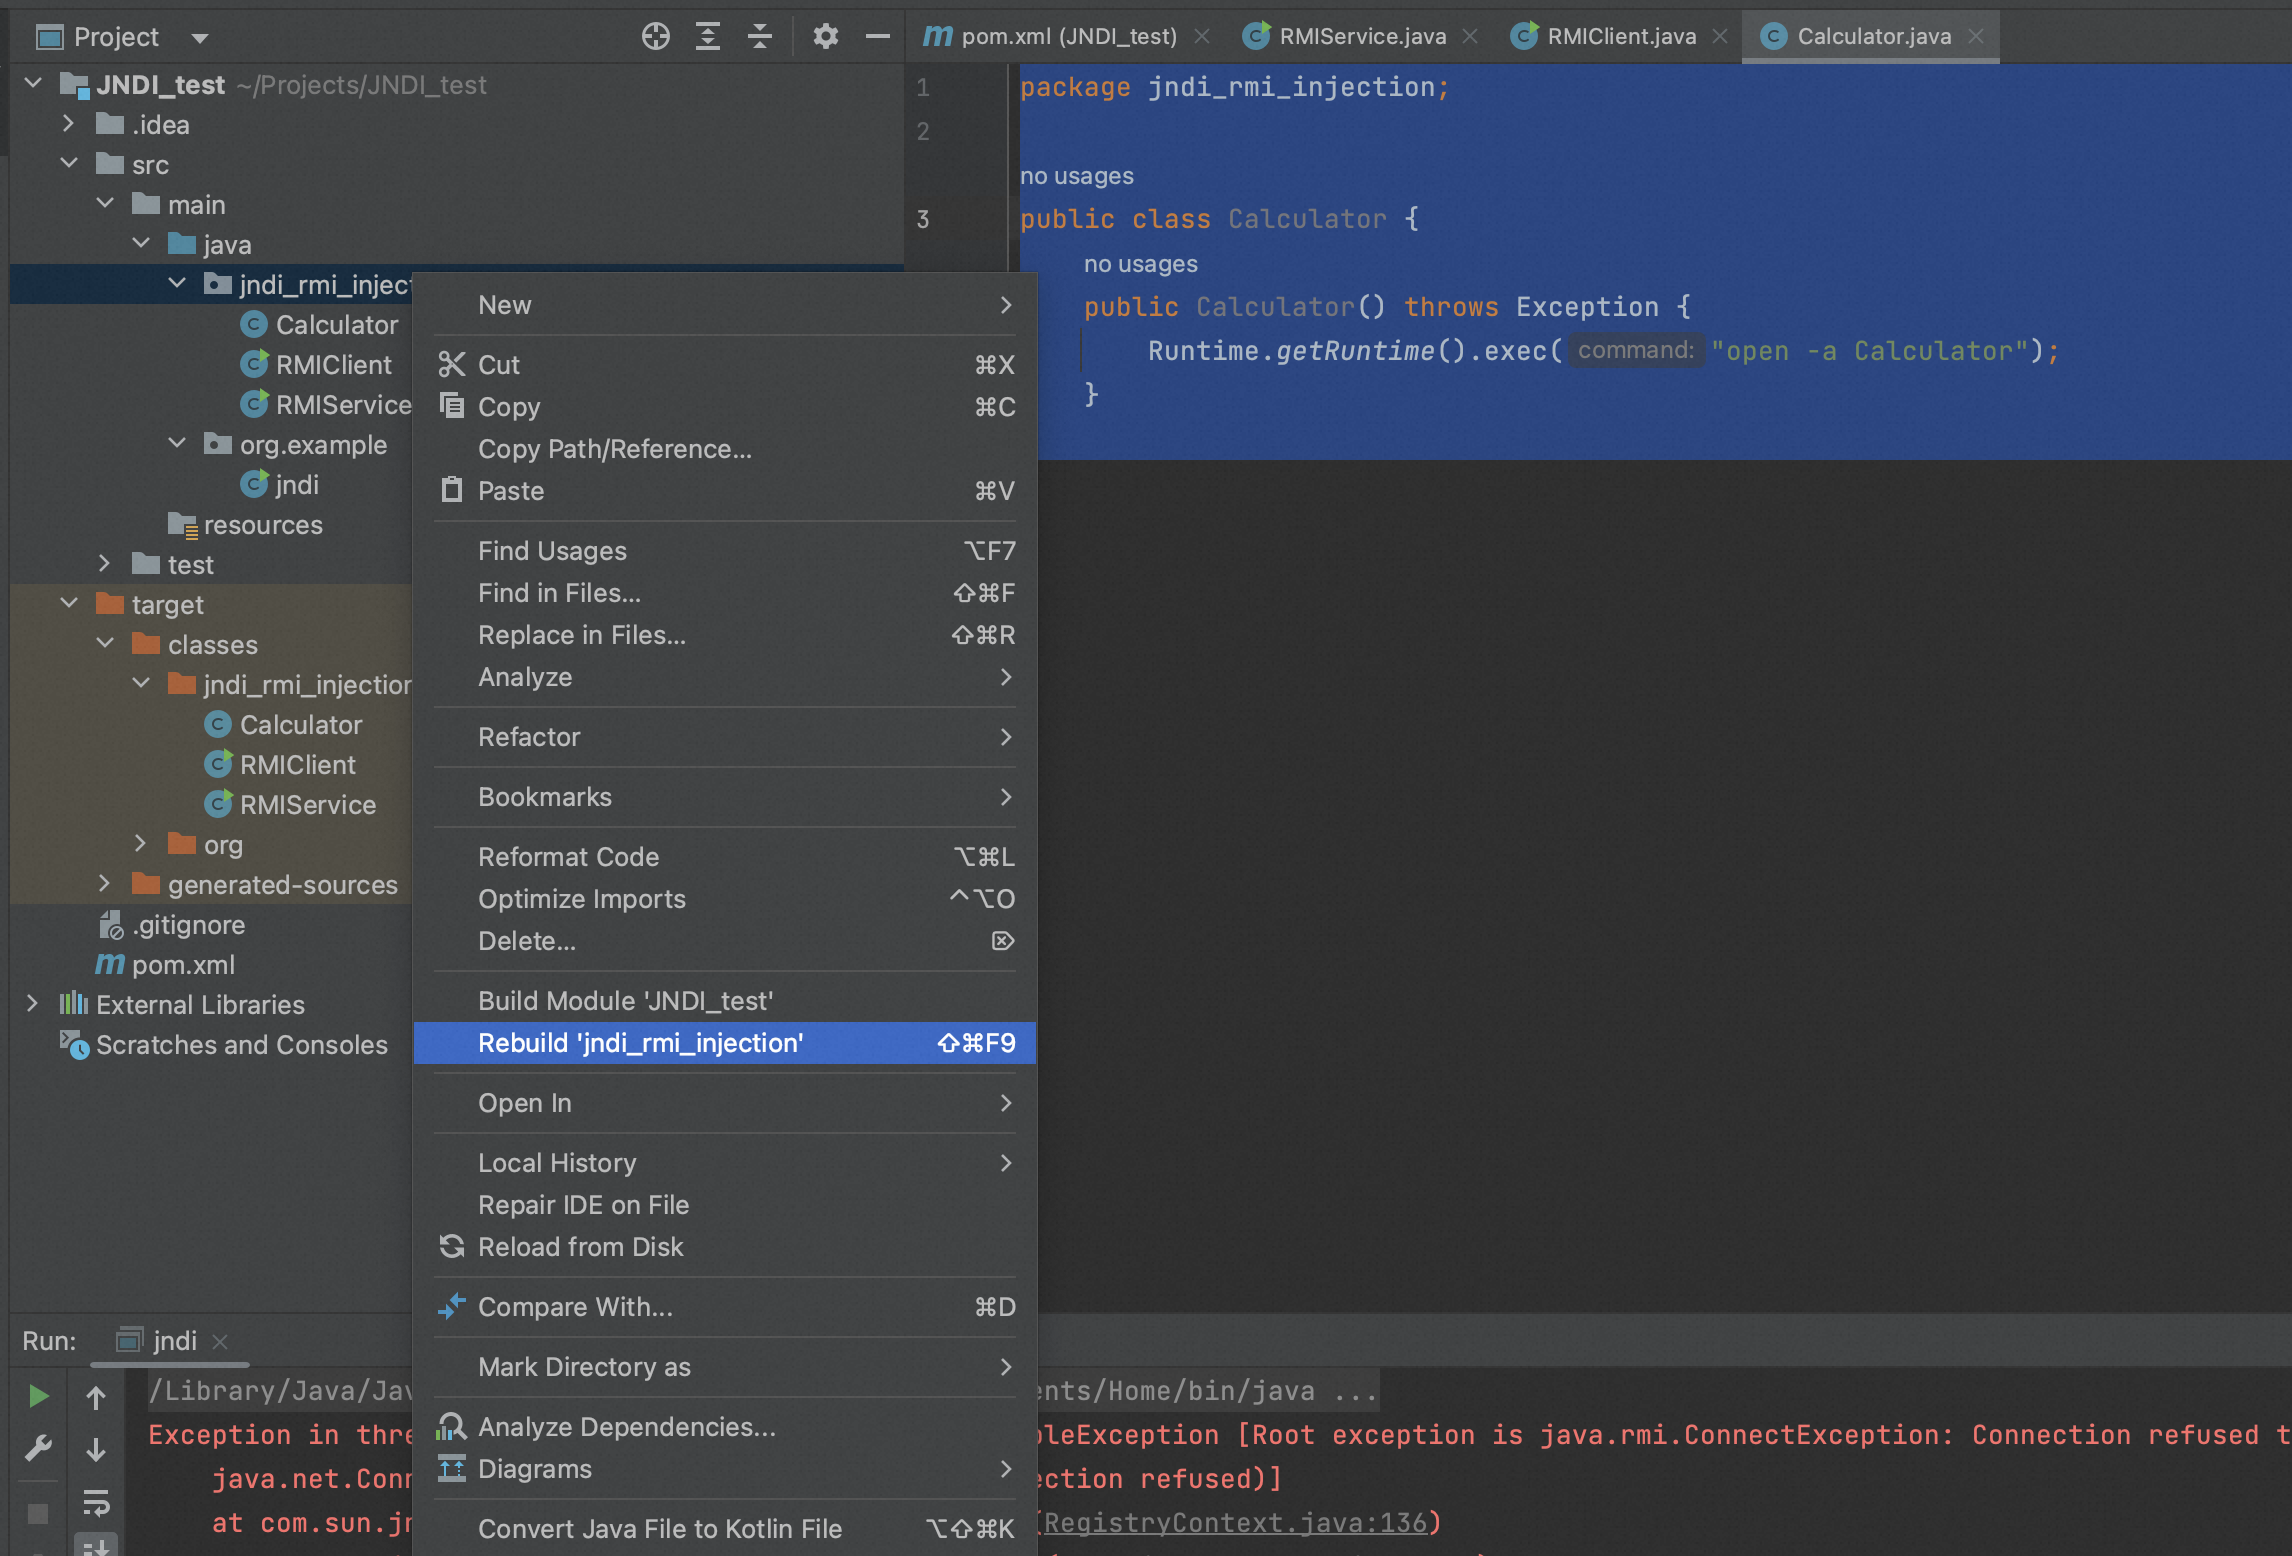Collapse the src folder

(x=68, y=163)
